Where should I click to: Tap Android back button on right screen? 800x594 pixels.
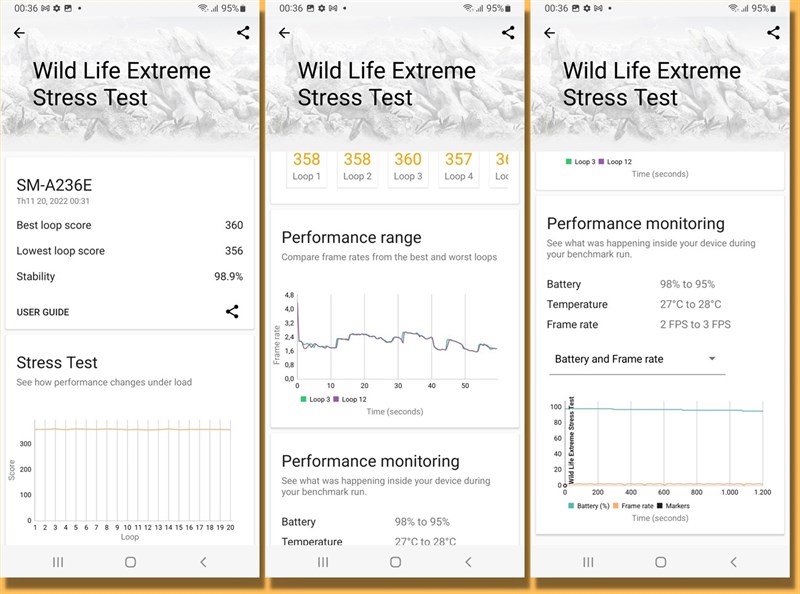(733, 562)
